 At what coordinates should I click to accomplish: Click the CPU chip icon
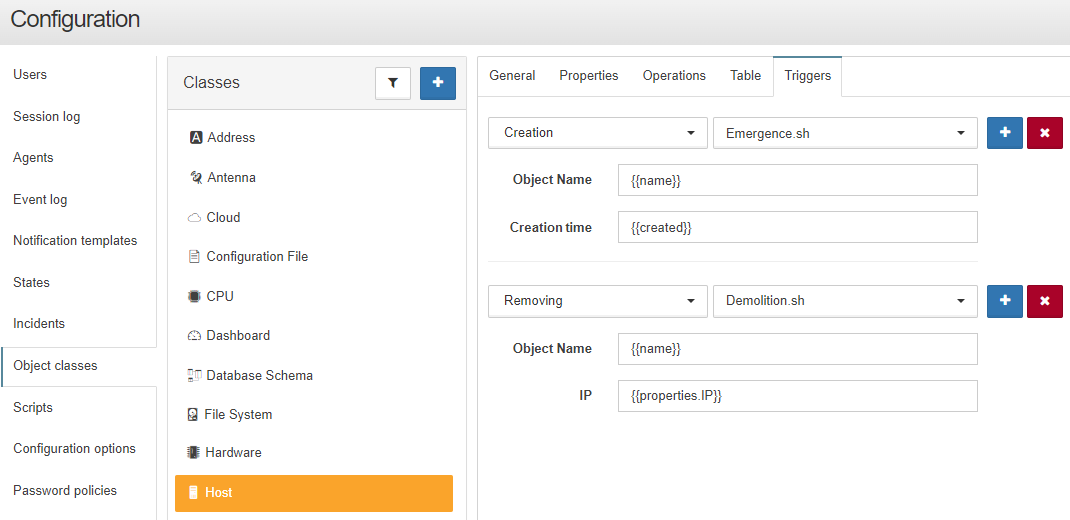click(194, 296)
